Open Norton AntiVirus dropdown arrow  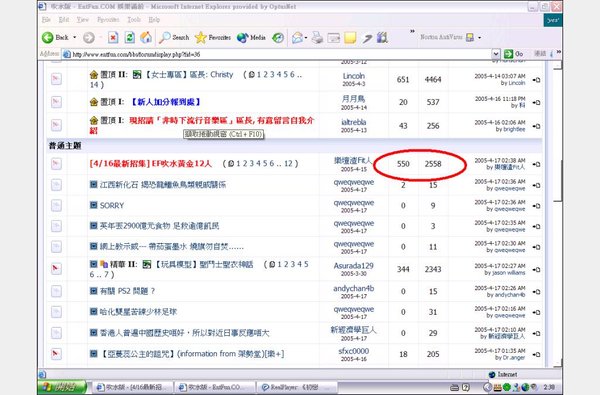[479, 38]
